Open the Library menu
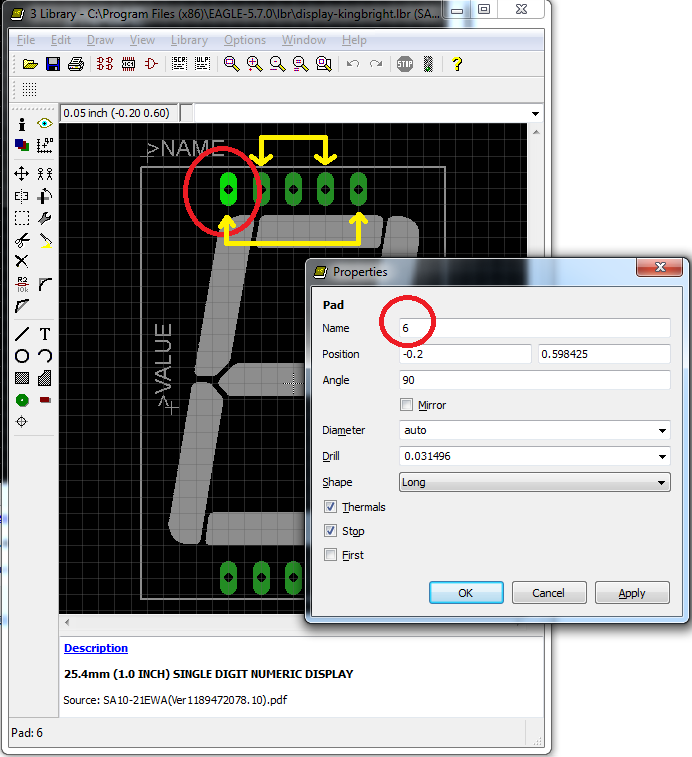Image resolution: width=692 pixels, height=757 pixels. [189, 40]
